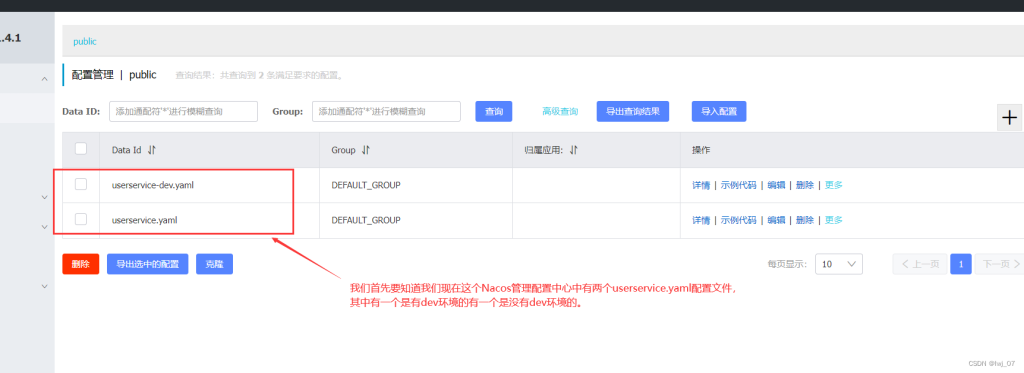
Task: Open 高级查询 advanced search link
Action: (x=560, y=112)
